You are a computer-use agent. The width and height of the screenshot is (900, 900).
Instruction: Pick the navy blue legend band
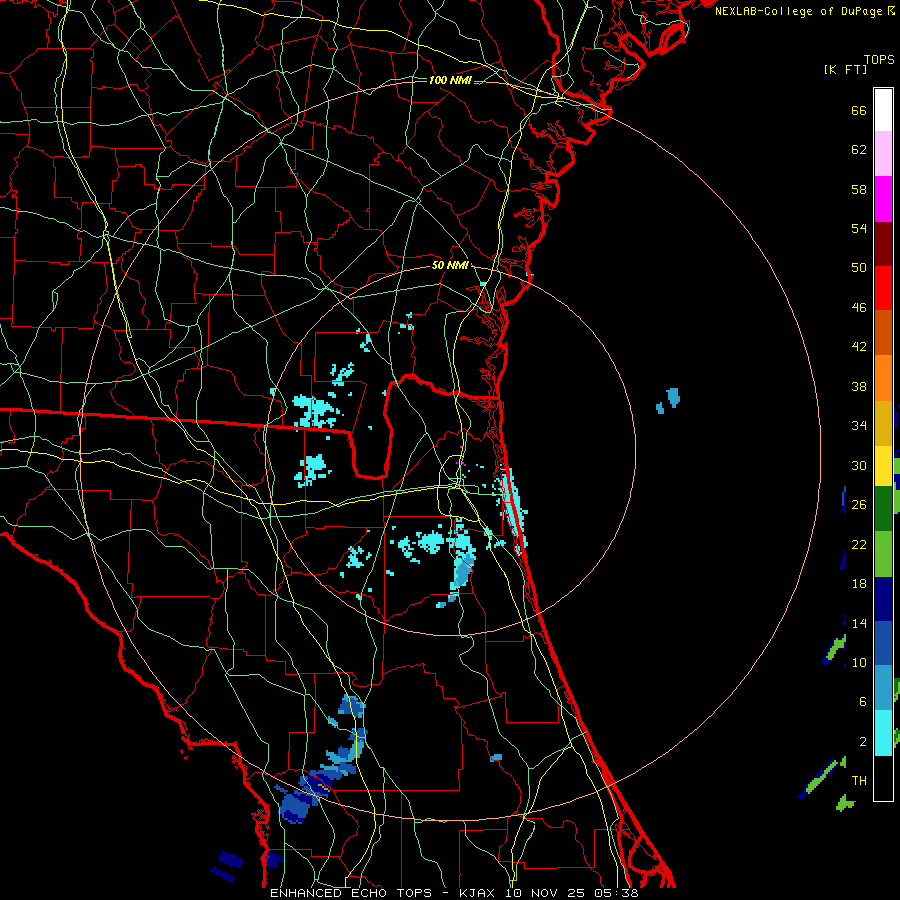(x=883, y=599)
